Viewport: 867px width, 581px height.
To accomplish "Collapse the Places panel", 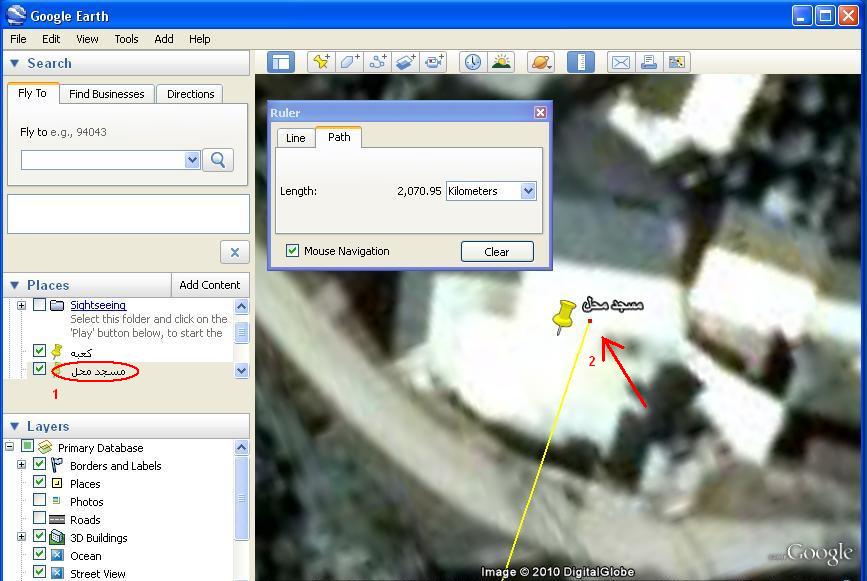I will click(x=15, y=285).
